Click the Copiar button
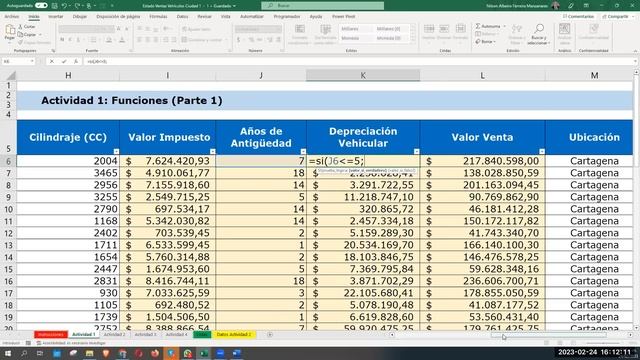This screenshot has width=640, height=360. [x=27, y=35]
